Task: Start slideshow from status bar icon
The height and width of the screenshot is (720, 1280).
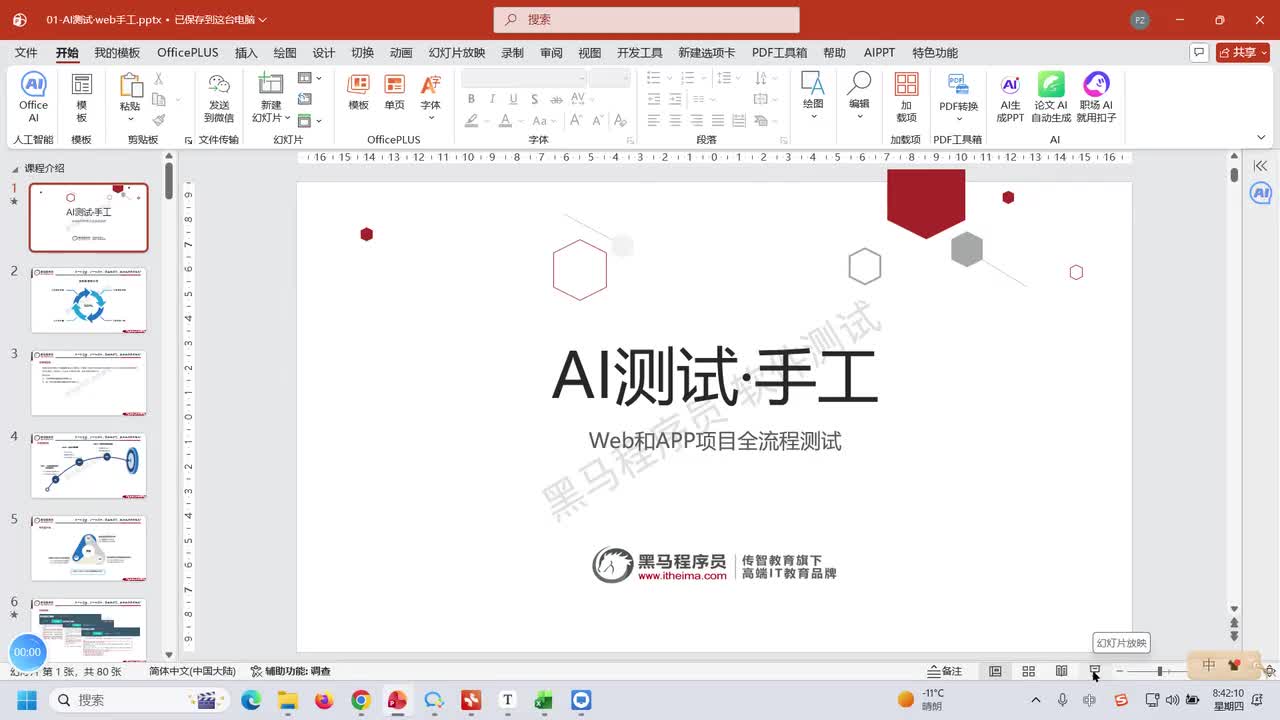Action: point(1095,671)
